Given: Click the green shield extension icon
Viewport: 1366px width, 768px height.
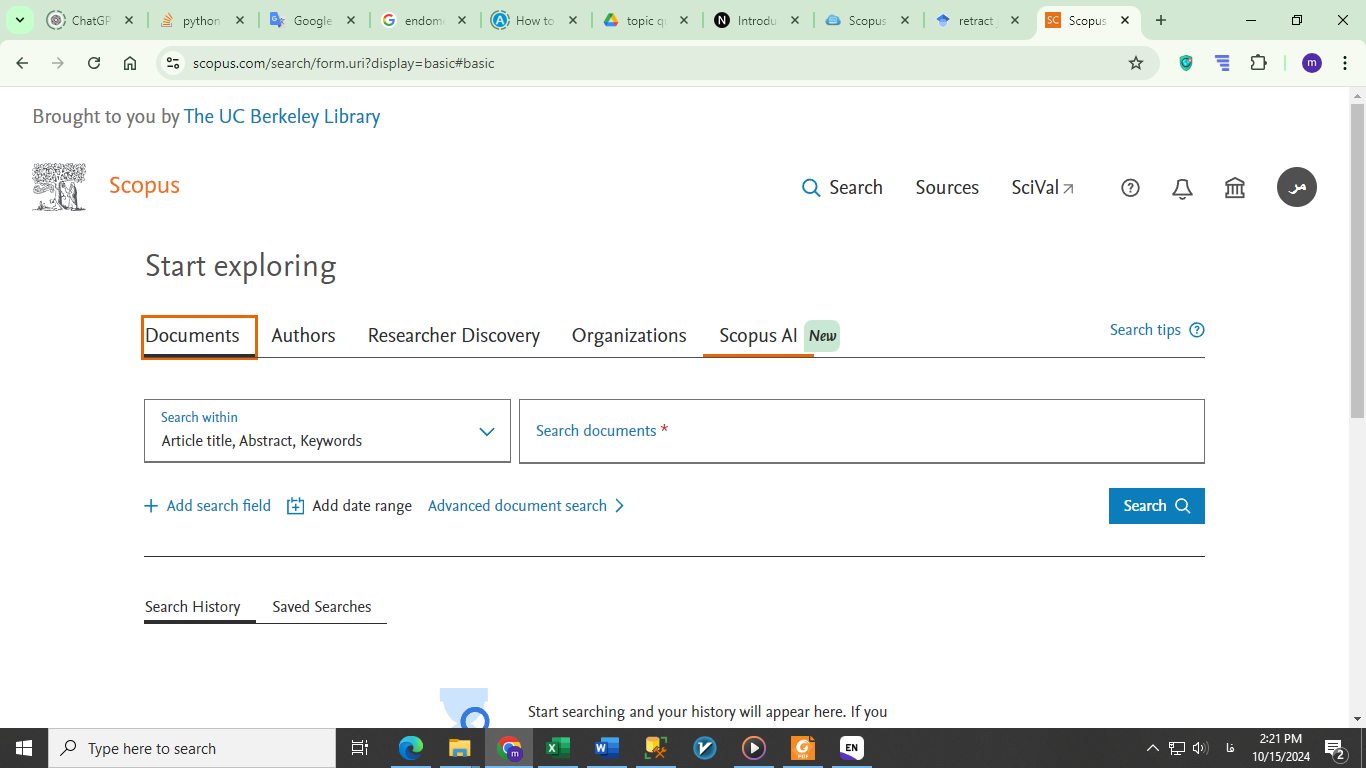Looking at the screenshot, I should pos(1186,63).
